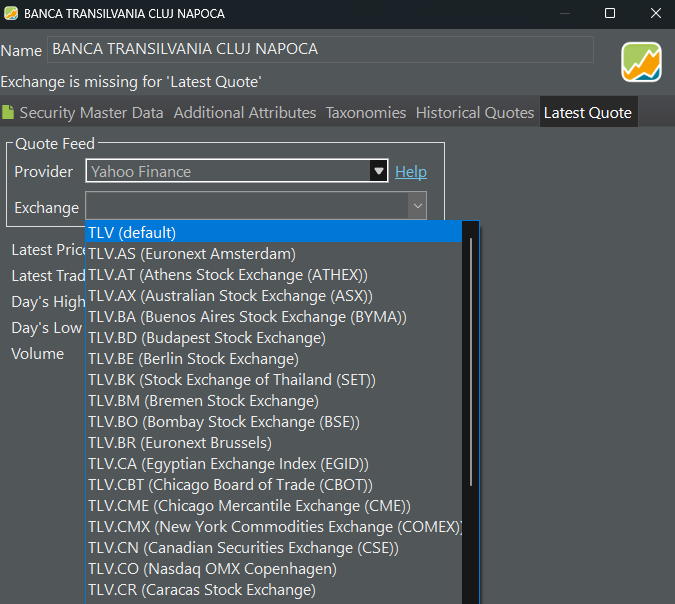The width and height of the screenshot is (675, 604).
Task: Pick TLV.BR Euronext Brussels
Action: pos(273,443)
